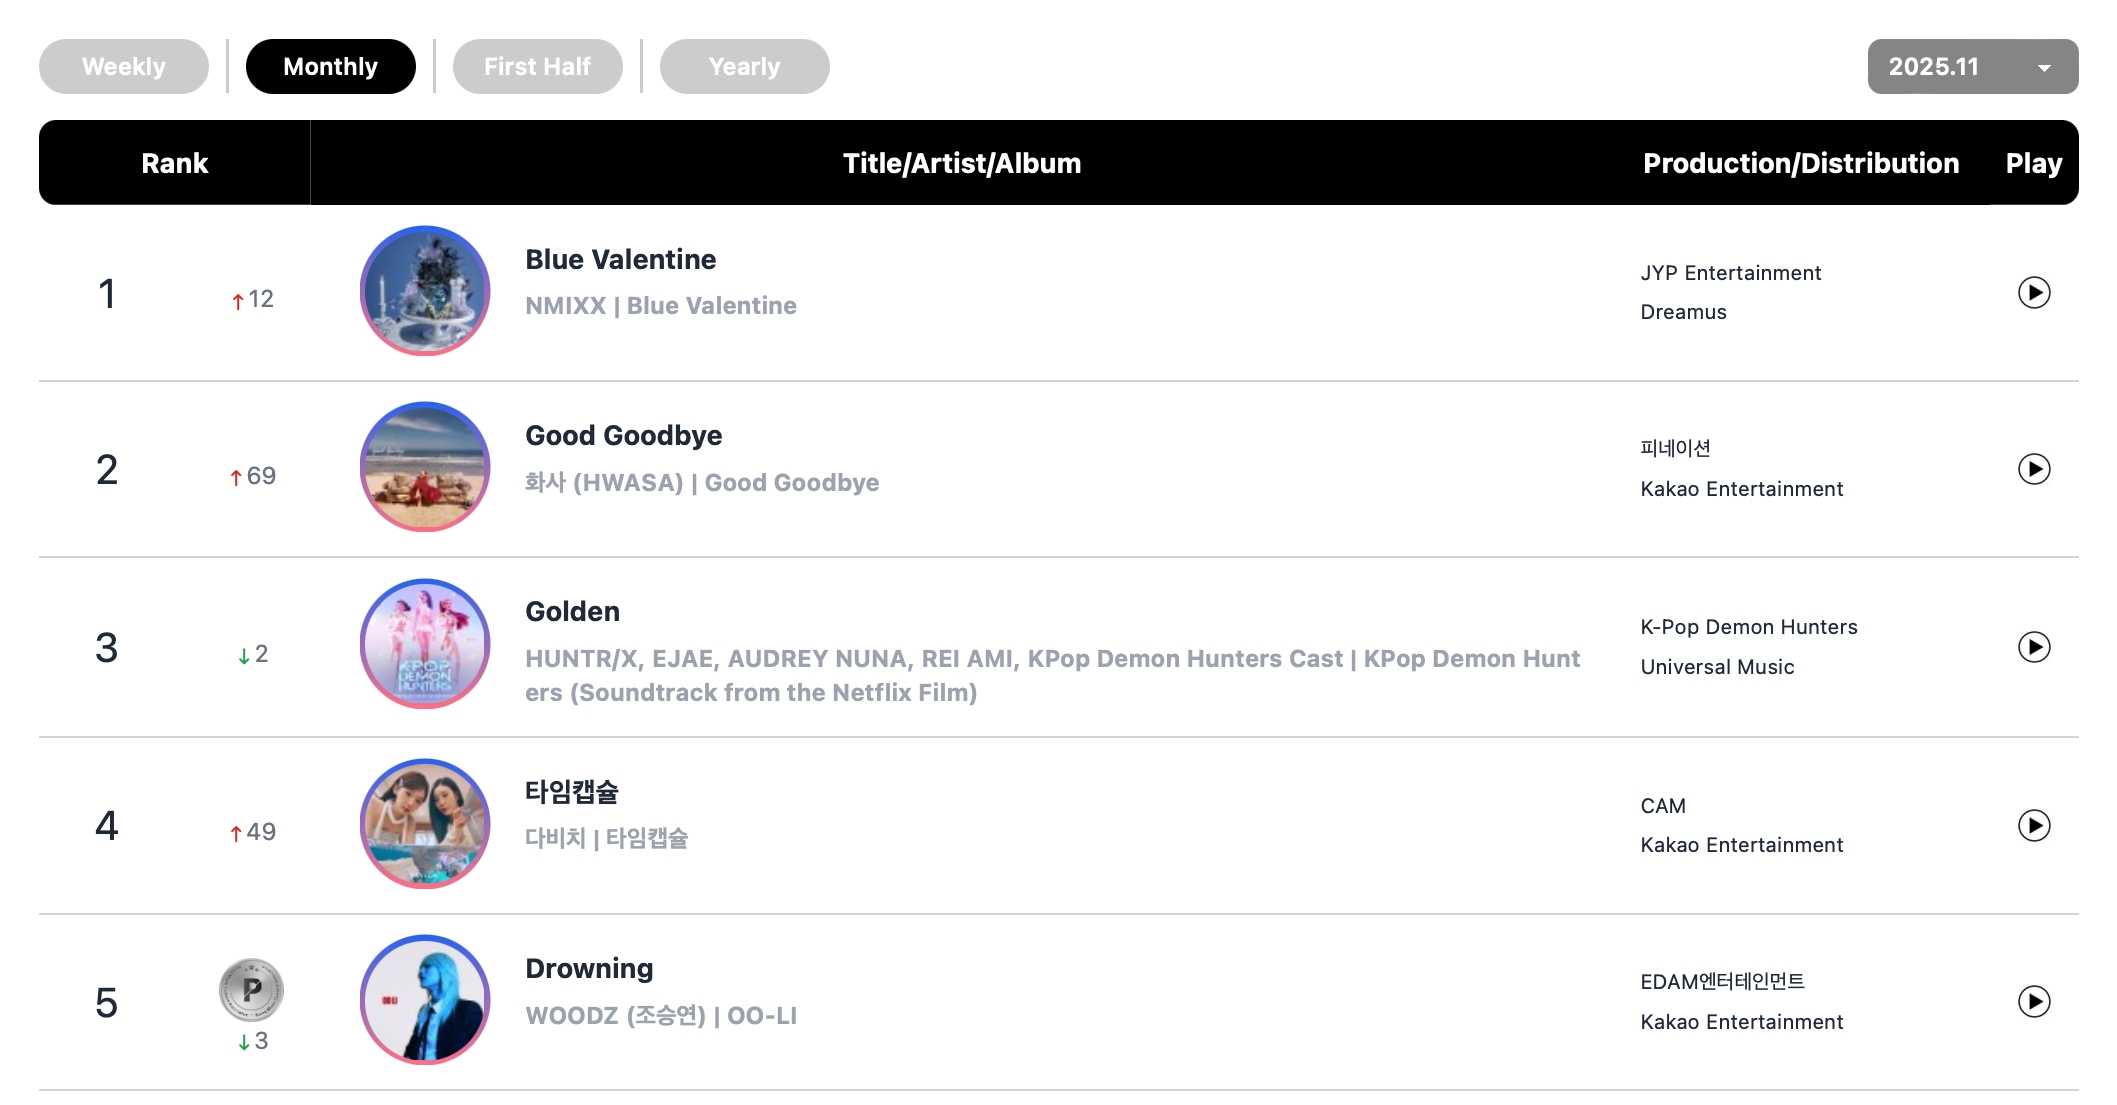Open the Blue Valentine song title
This screenshot has width=2117, height=1105.
click(620, 260)
